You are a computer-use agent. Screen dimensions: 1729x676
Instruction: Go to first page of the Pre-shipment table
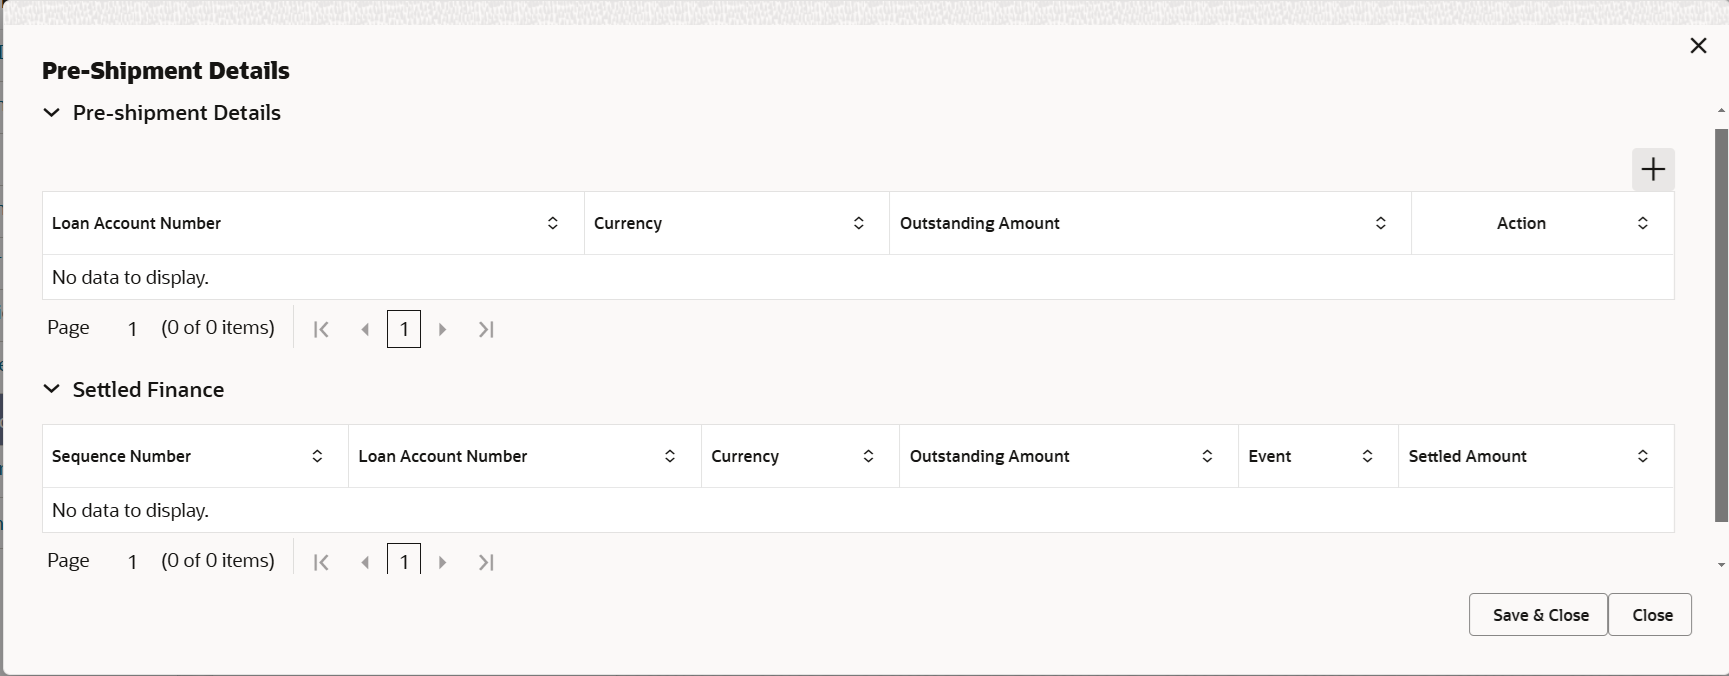(321, 329)
